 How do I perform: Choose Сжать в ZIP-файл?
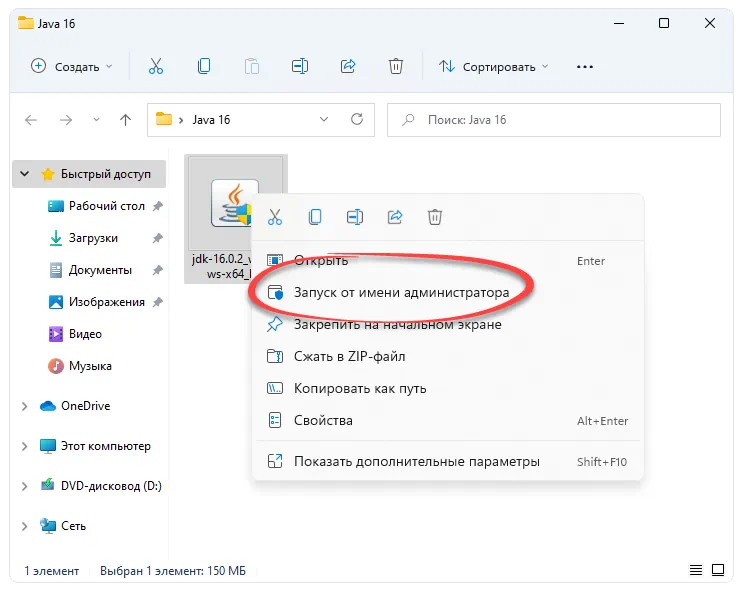(447, 356)
